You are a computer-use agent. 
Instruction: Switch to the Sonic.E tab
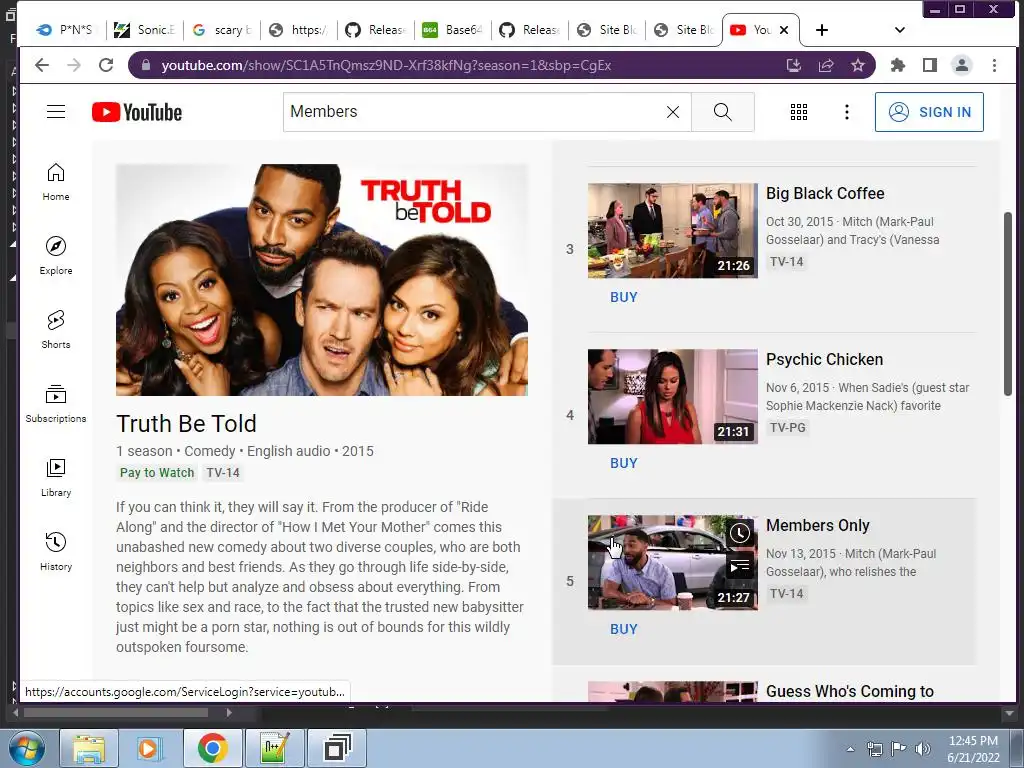tap(145, 30)
